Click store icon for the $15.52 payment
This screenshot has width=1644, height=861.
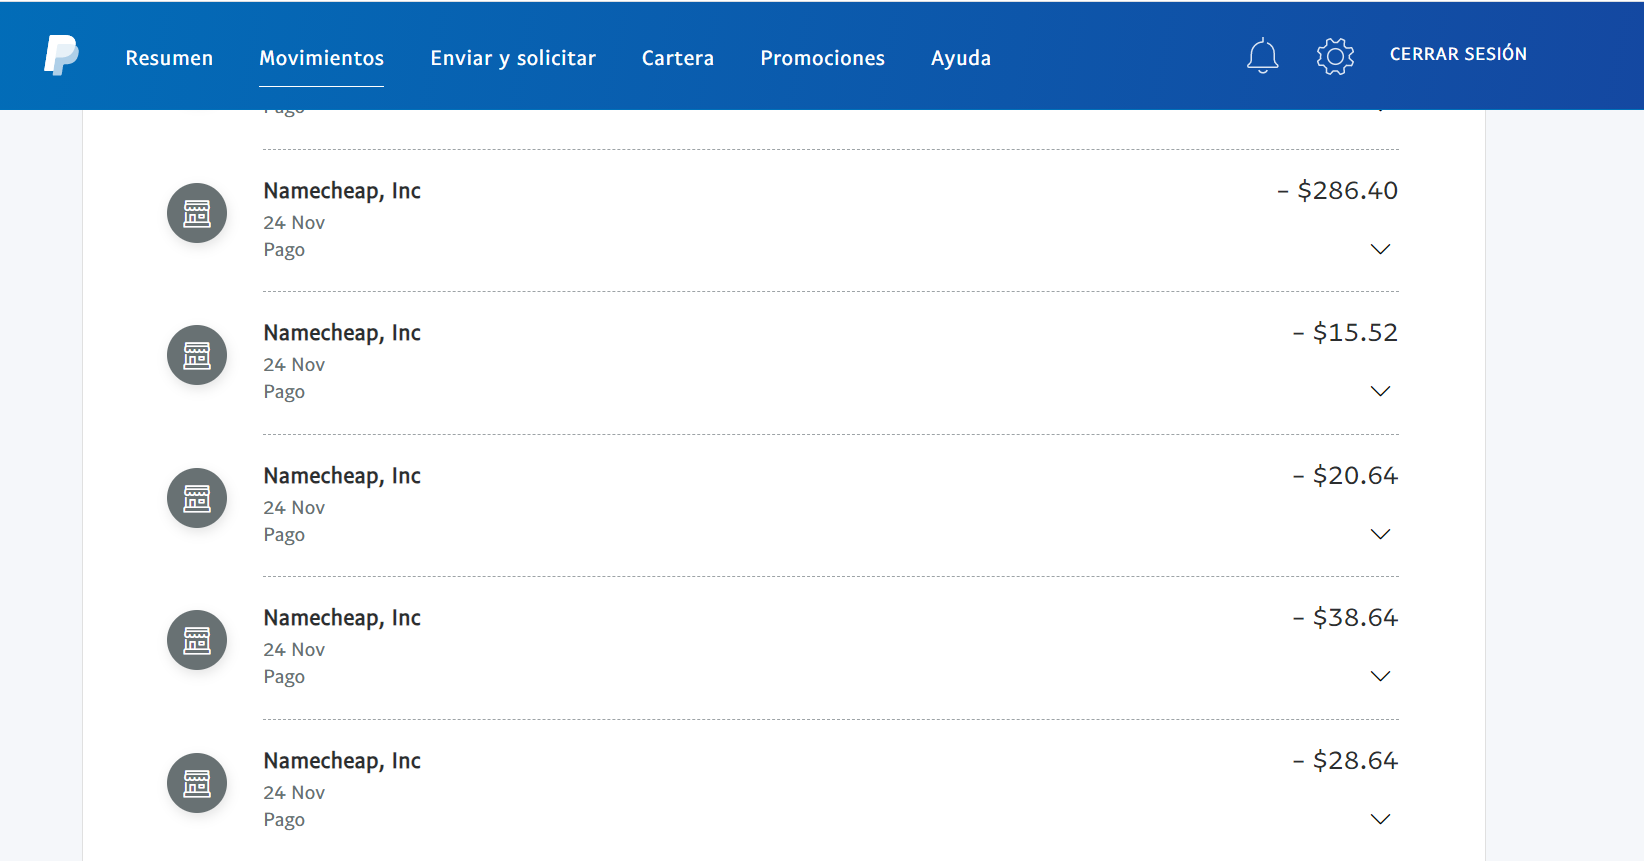click(197, 355)
